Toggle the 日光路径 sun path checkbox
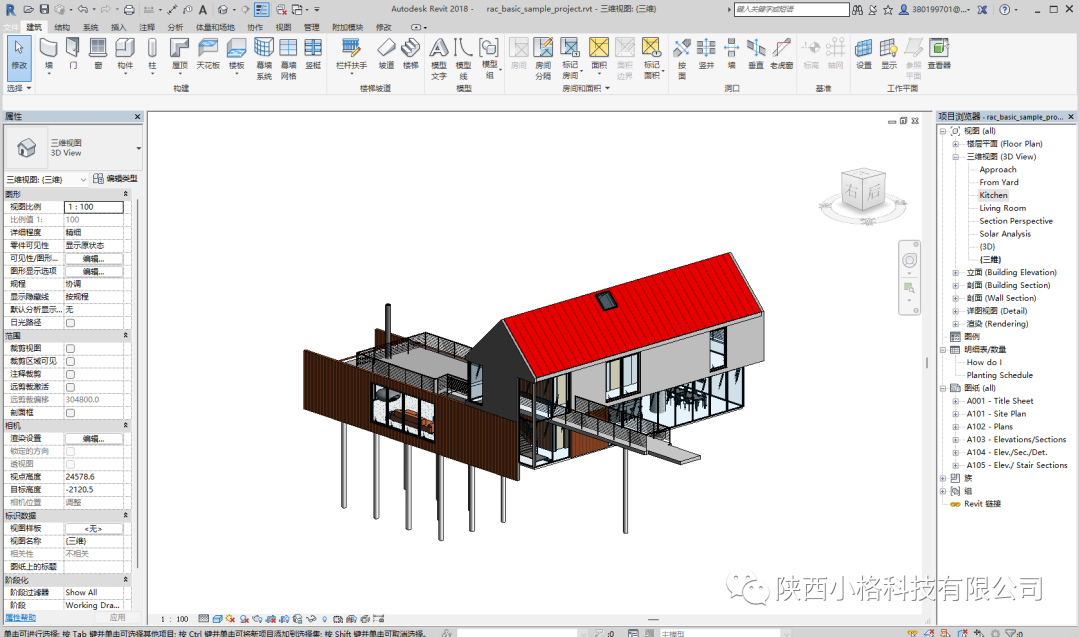 (70, 323)
